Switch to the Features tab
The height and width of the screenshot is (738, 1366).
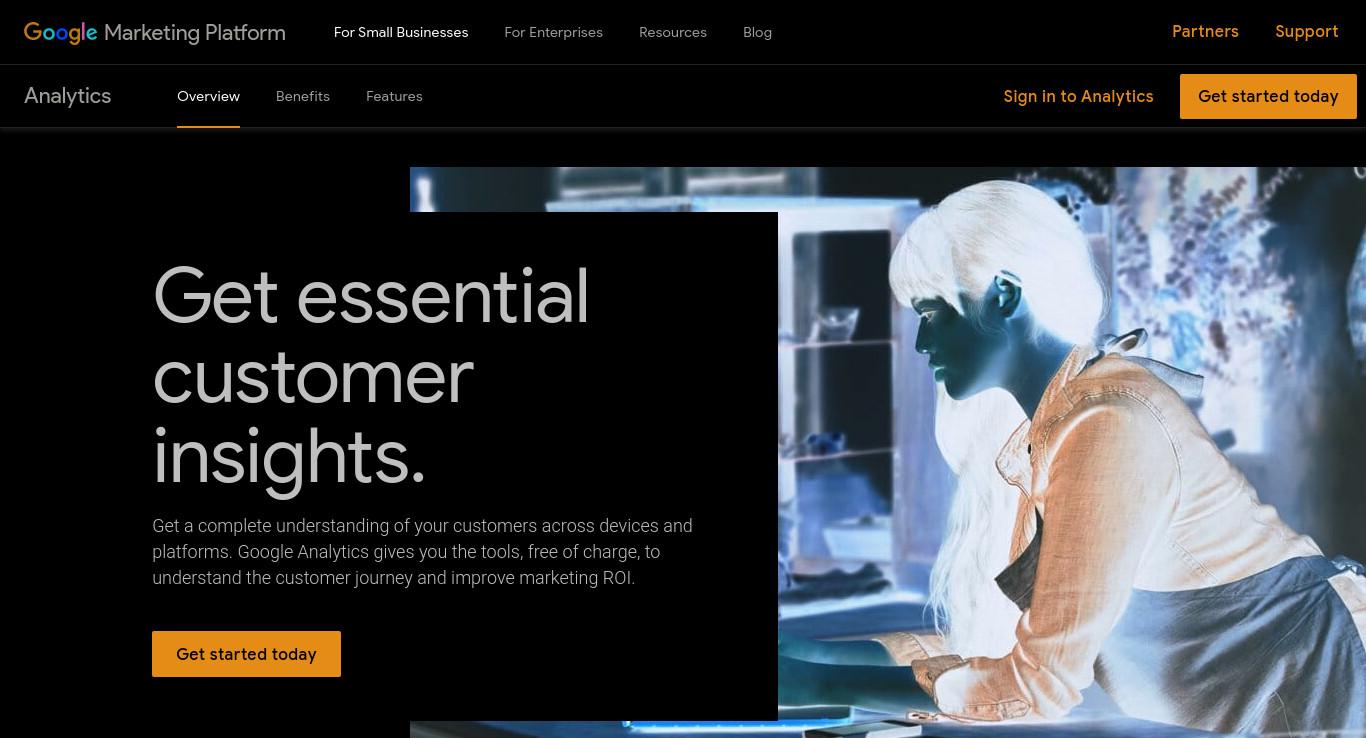(x=394, y=96)
